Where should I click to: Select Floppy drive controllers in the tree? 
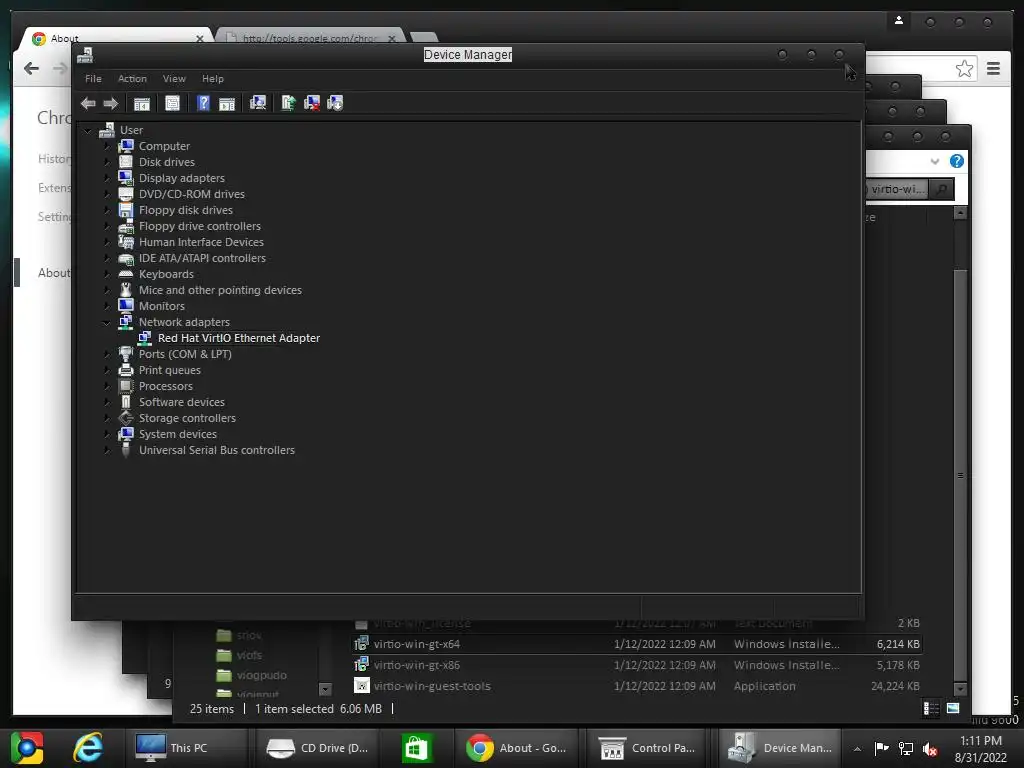tap(200, 226)
